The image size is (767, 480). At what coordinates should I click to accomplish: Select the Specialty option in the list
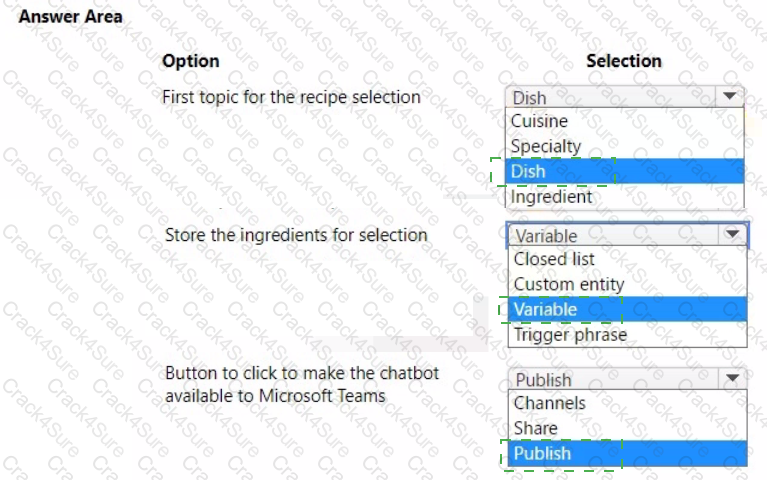click(545, 146)
